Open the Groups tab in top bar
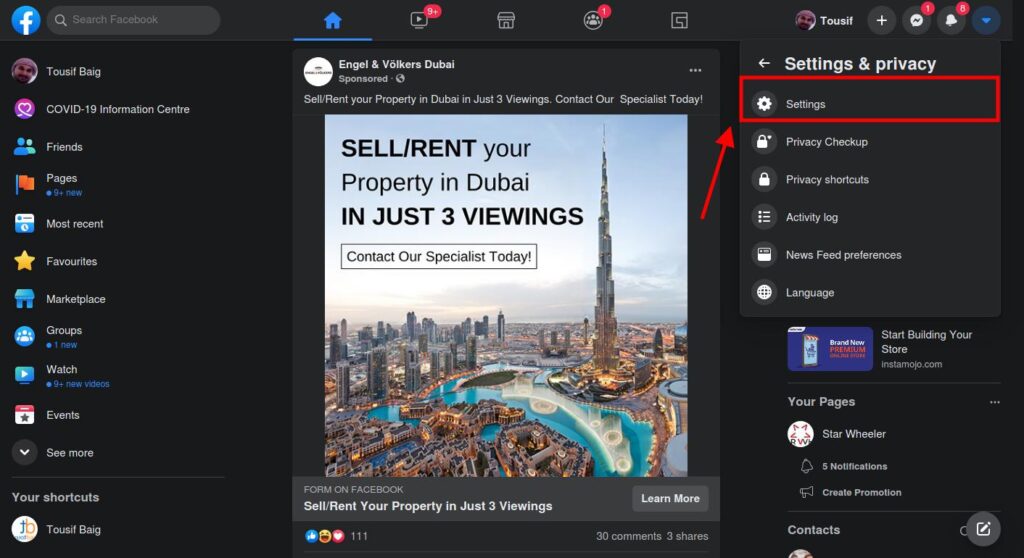This screenshot has height=558, width=1024. pos(593,20)
